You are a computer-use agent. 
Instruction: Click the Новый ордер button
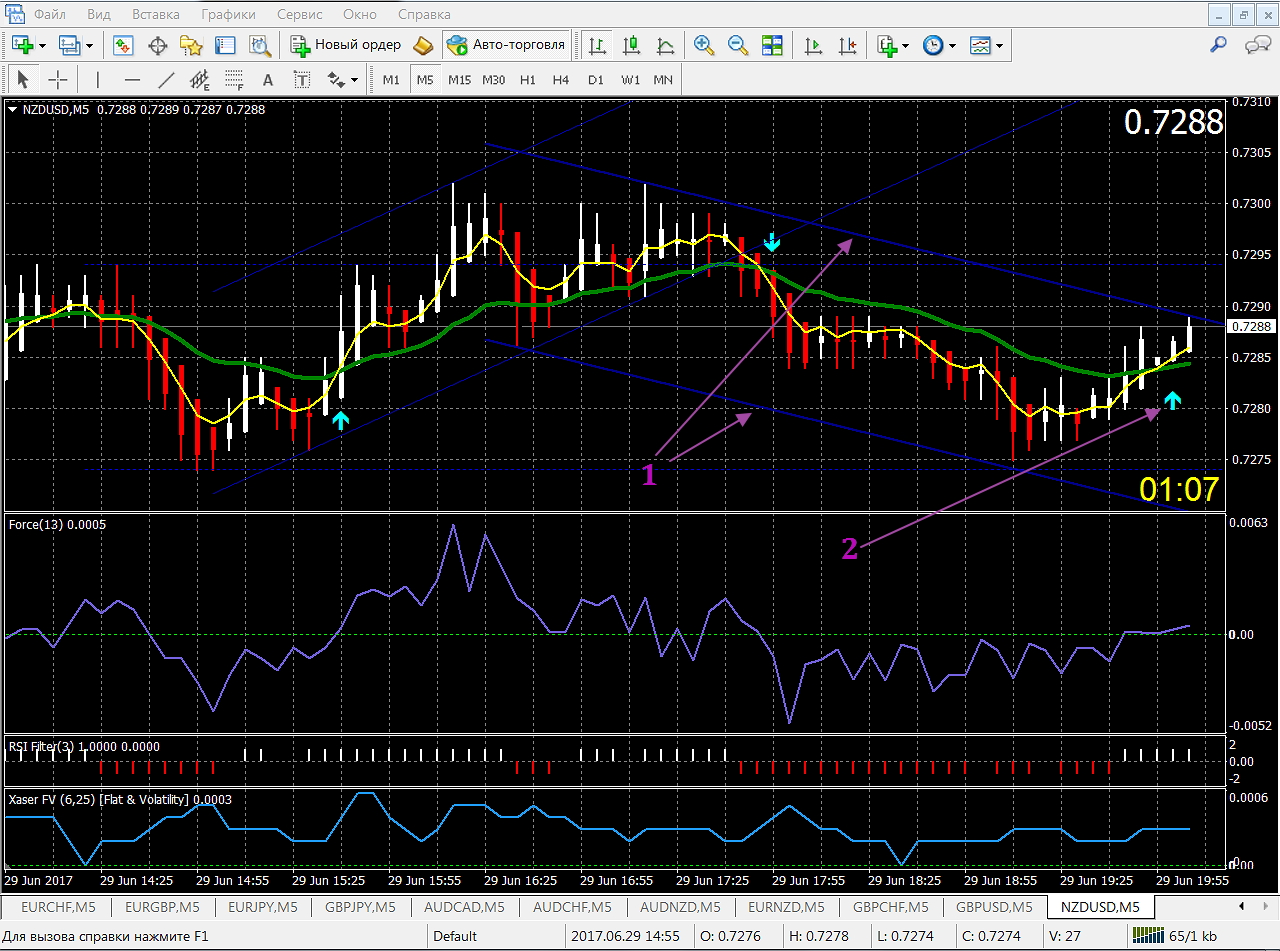[347, 45]
